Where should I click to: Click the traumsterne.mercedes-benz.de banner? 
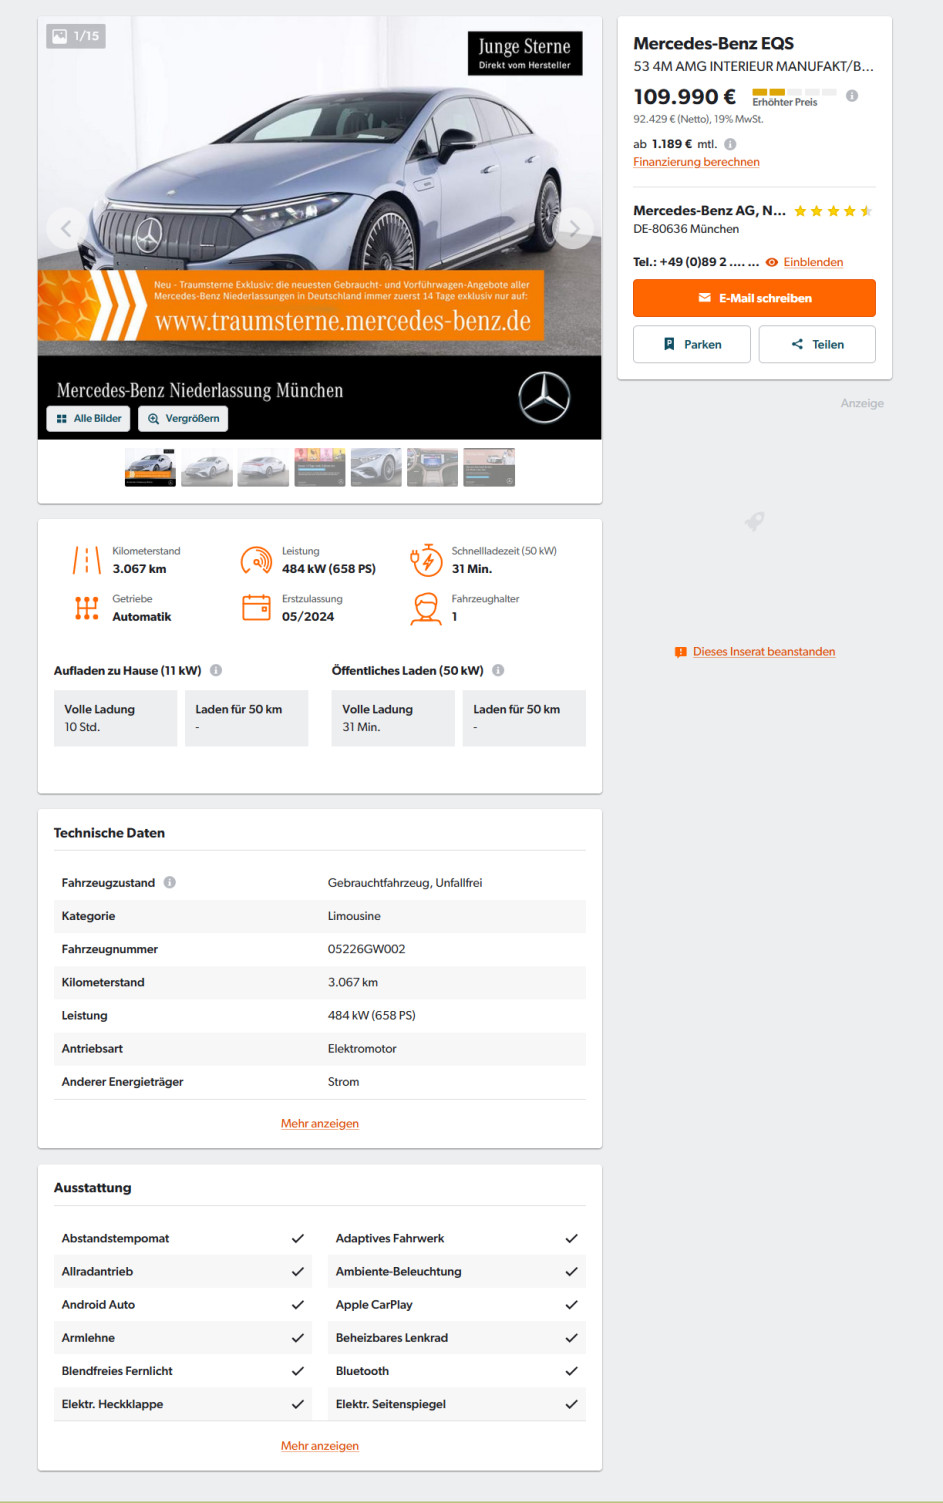[291, 306]
